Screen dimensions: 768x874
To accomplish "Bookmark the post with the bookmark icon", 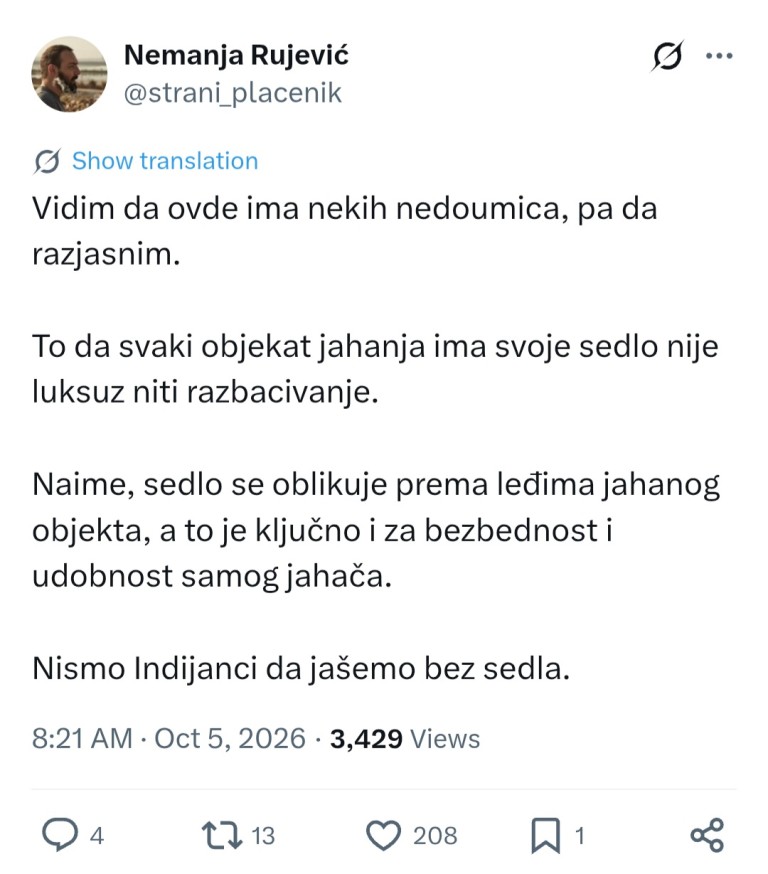I will (546, 835).
